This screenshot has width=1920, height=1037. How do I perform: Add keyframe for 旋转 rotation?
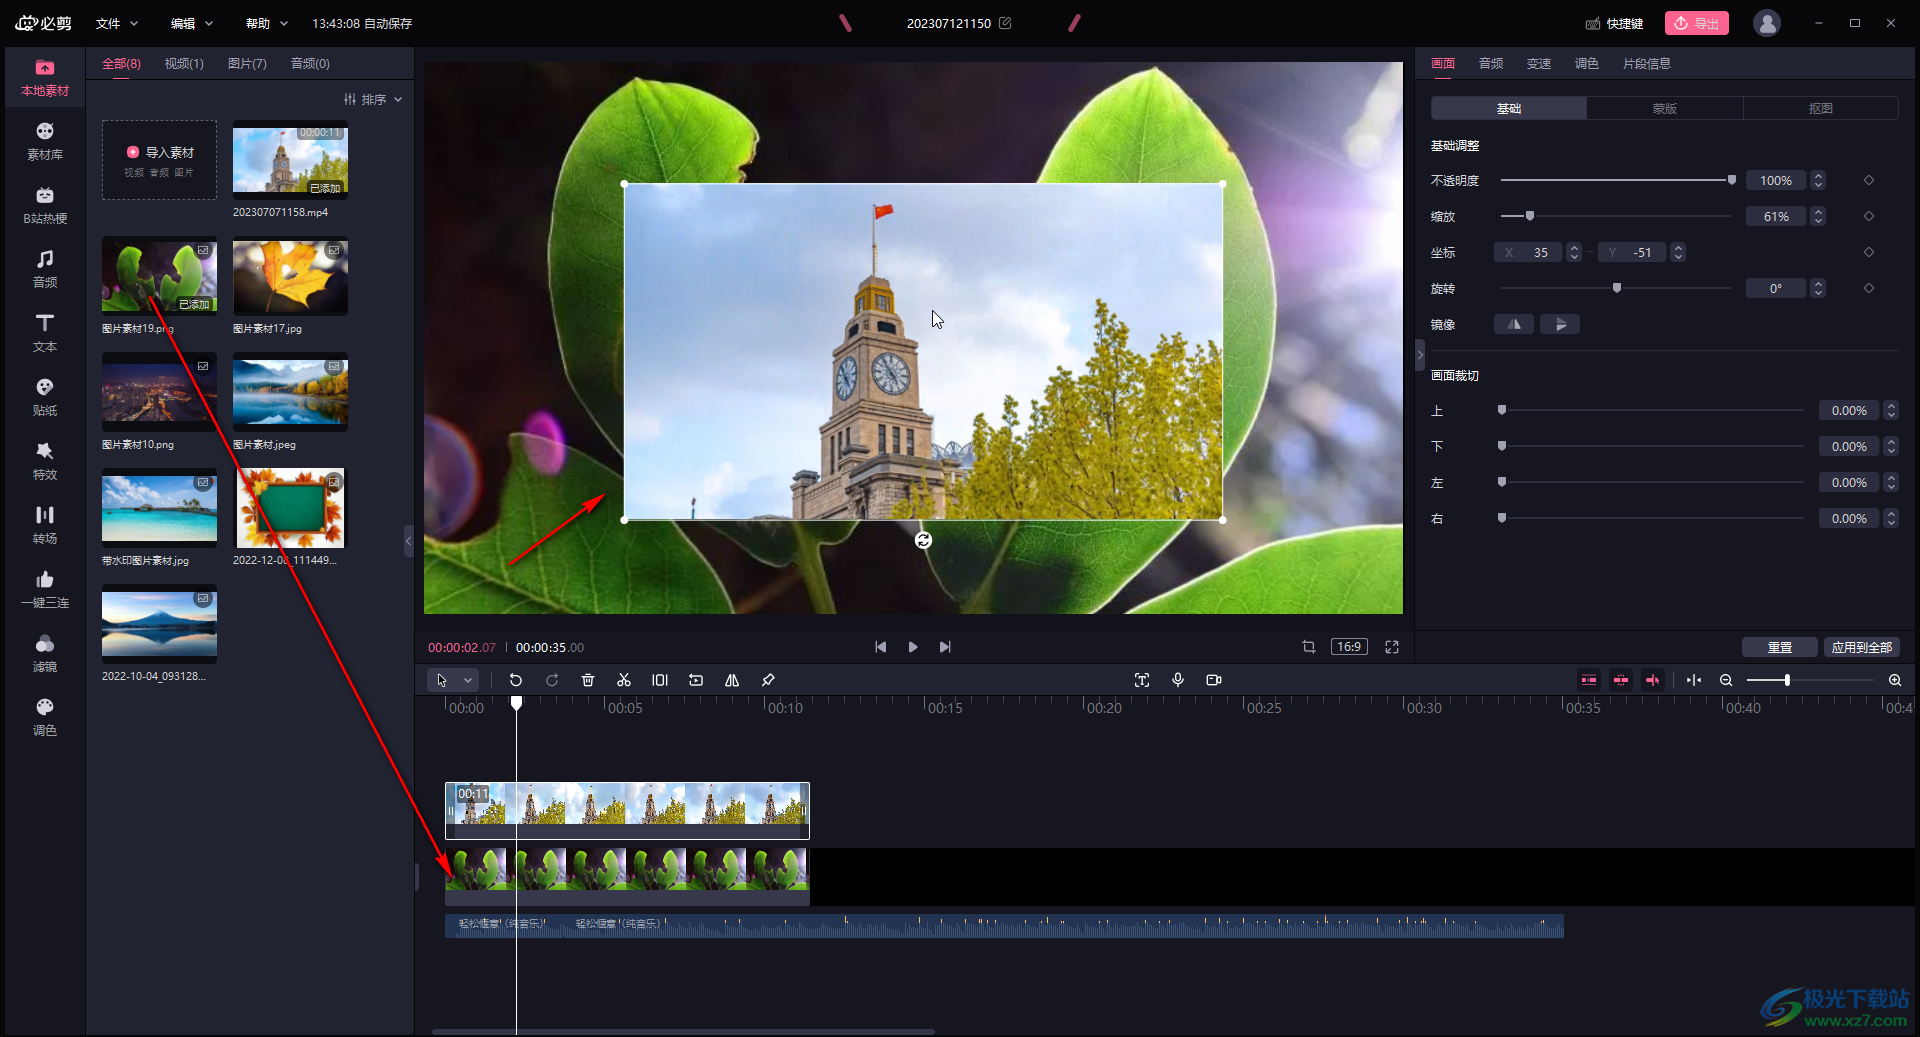click(x=1869, y=288)
